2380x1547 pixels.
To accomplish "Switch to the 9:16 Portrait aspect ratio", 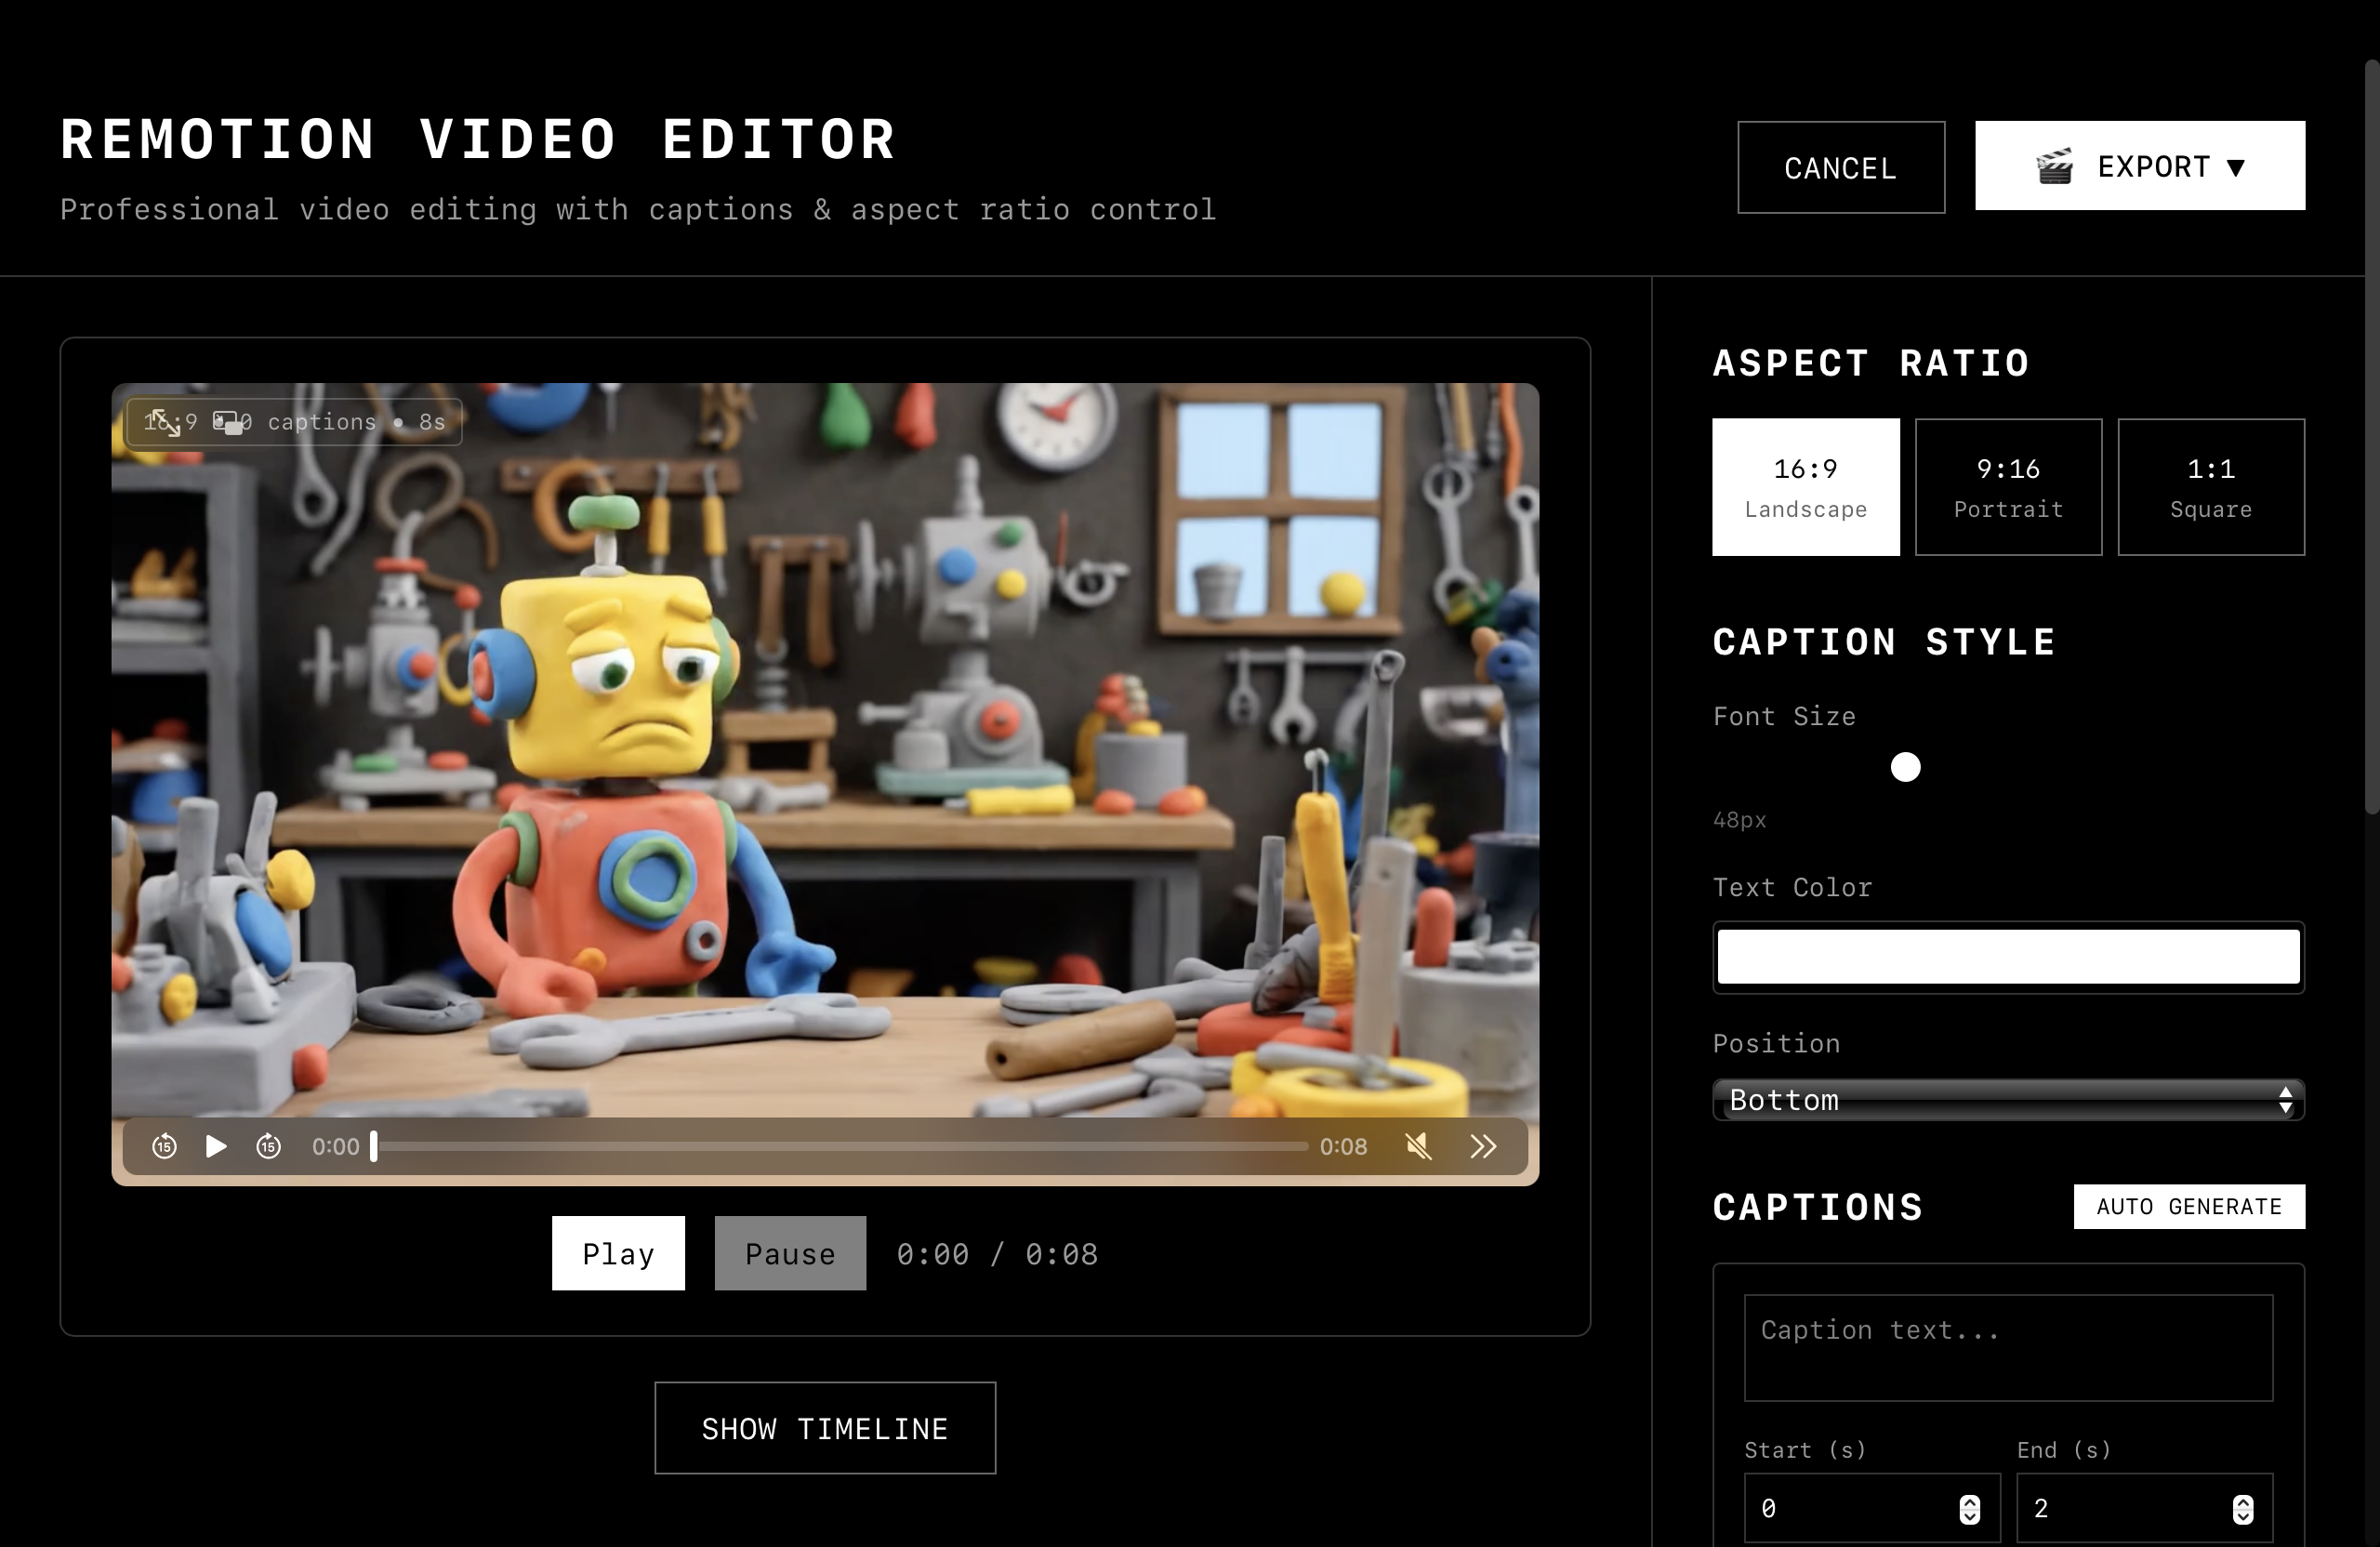I will (2008, 487).
